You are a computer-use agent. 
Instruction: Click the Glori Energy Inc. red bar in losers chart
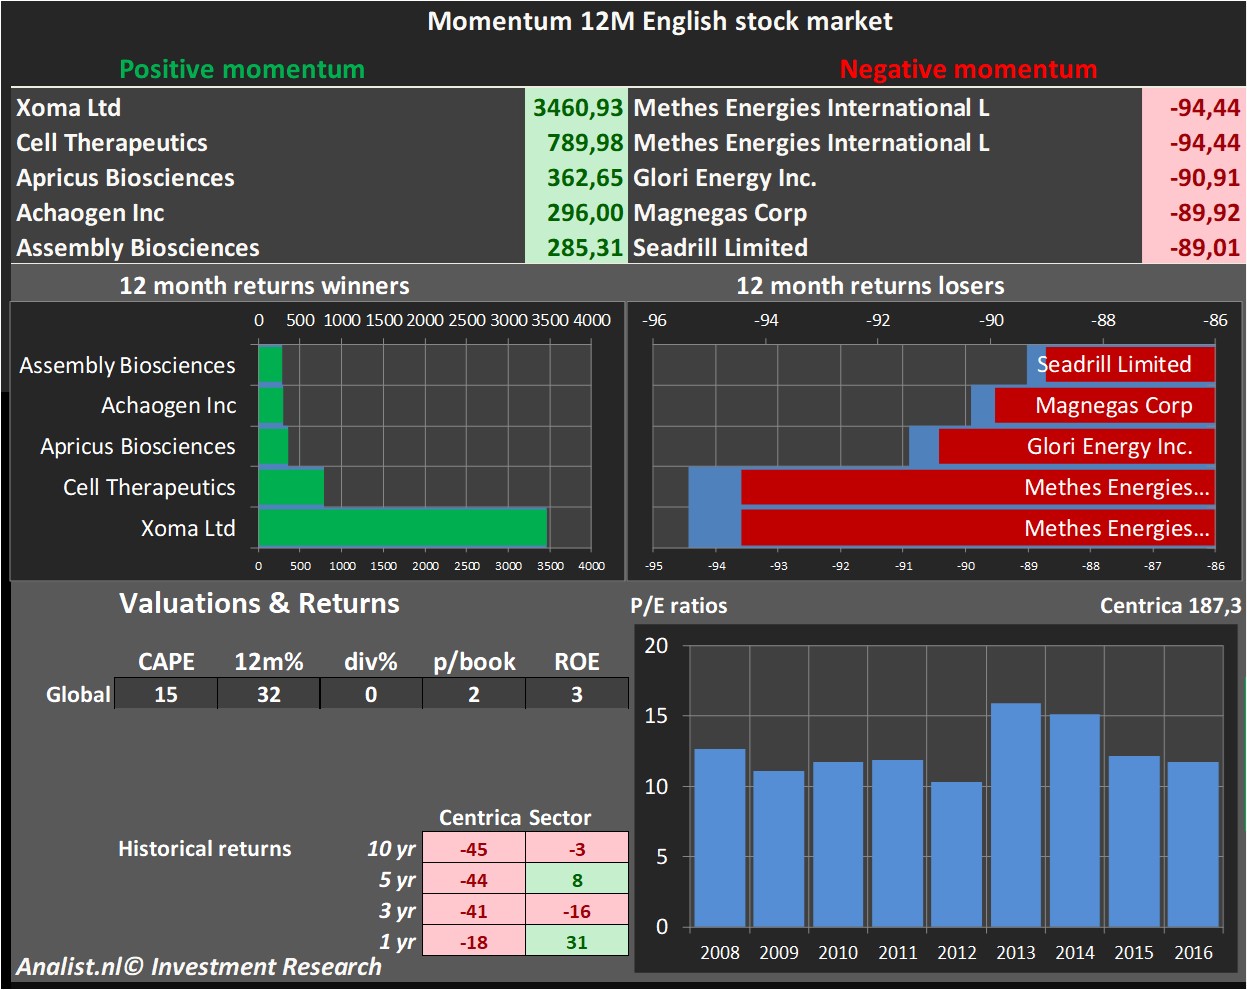pos(1076,447)
